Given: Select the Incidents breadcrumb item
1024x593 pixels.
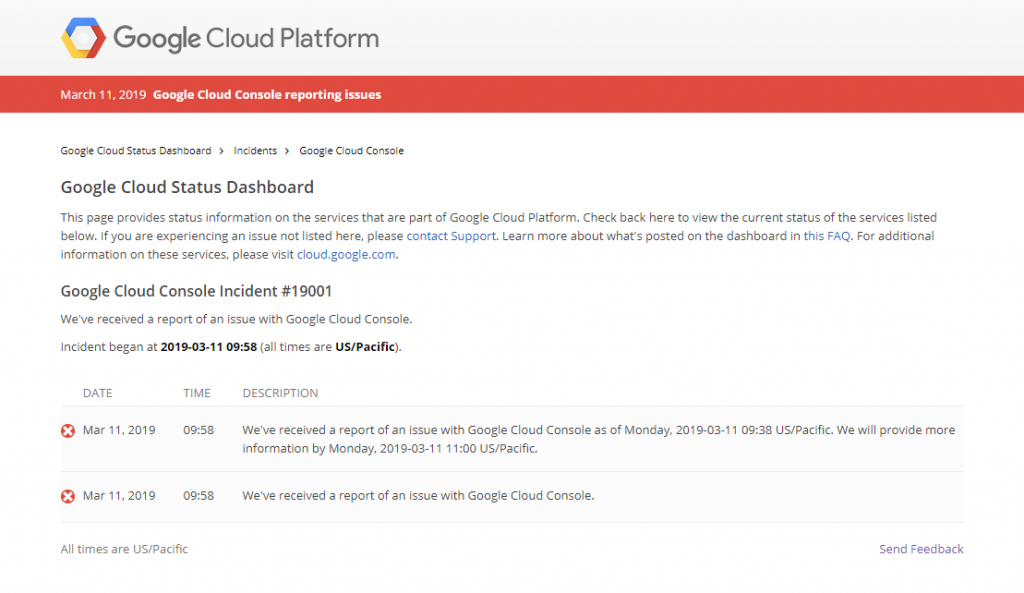Looking at the screenshot, I should (254, 150).
